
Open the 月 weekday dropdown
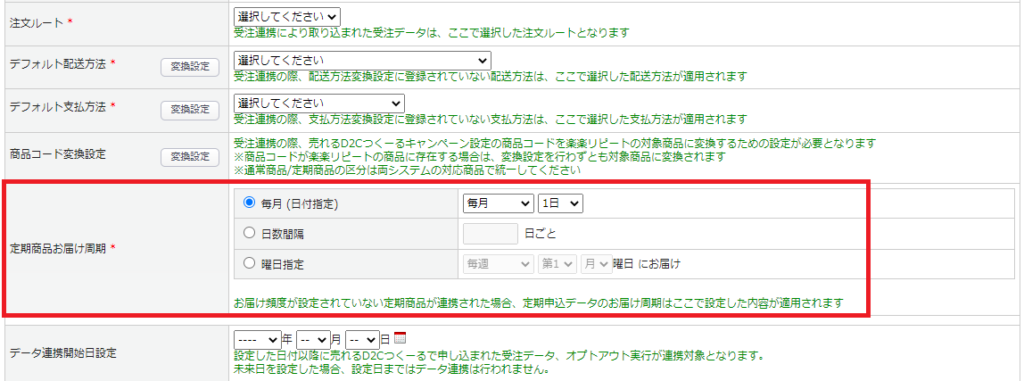pyautogui.click(x=596, y=264)
